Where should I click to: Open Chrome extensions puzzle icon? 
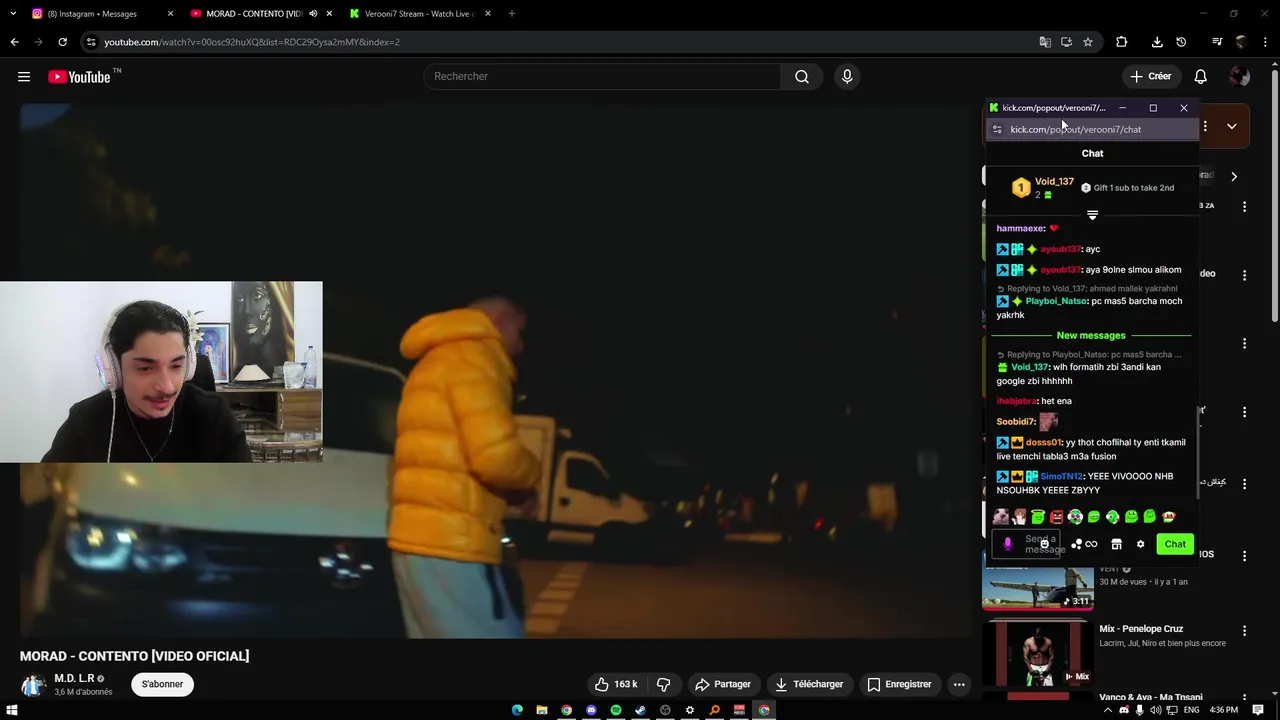pos(1122,42)
